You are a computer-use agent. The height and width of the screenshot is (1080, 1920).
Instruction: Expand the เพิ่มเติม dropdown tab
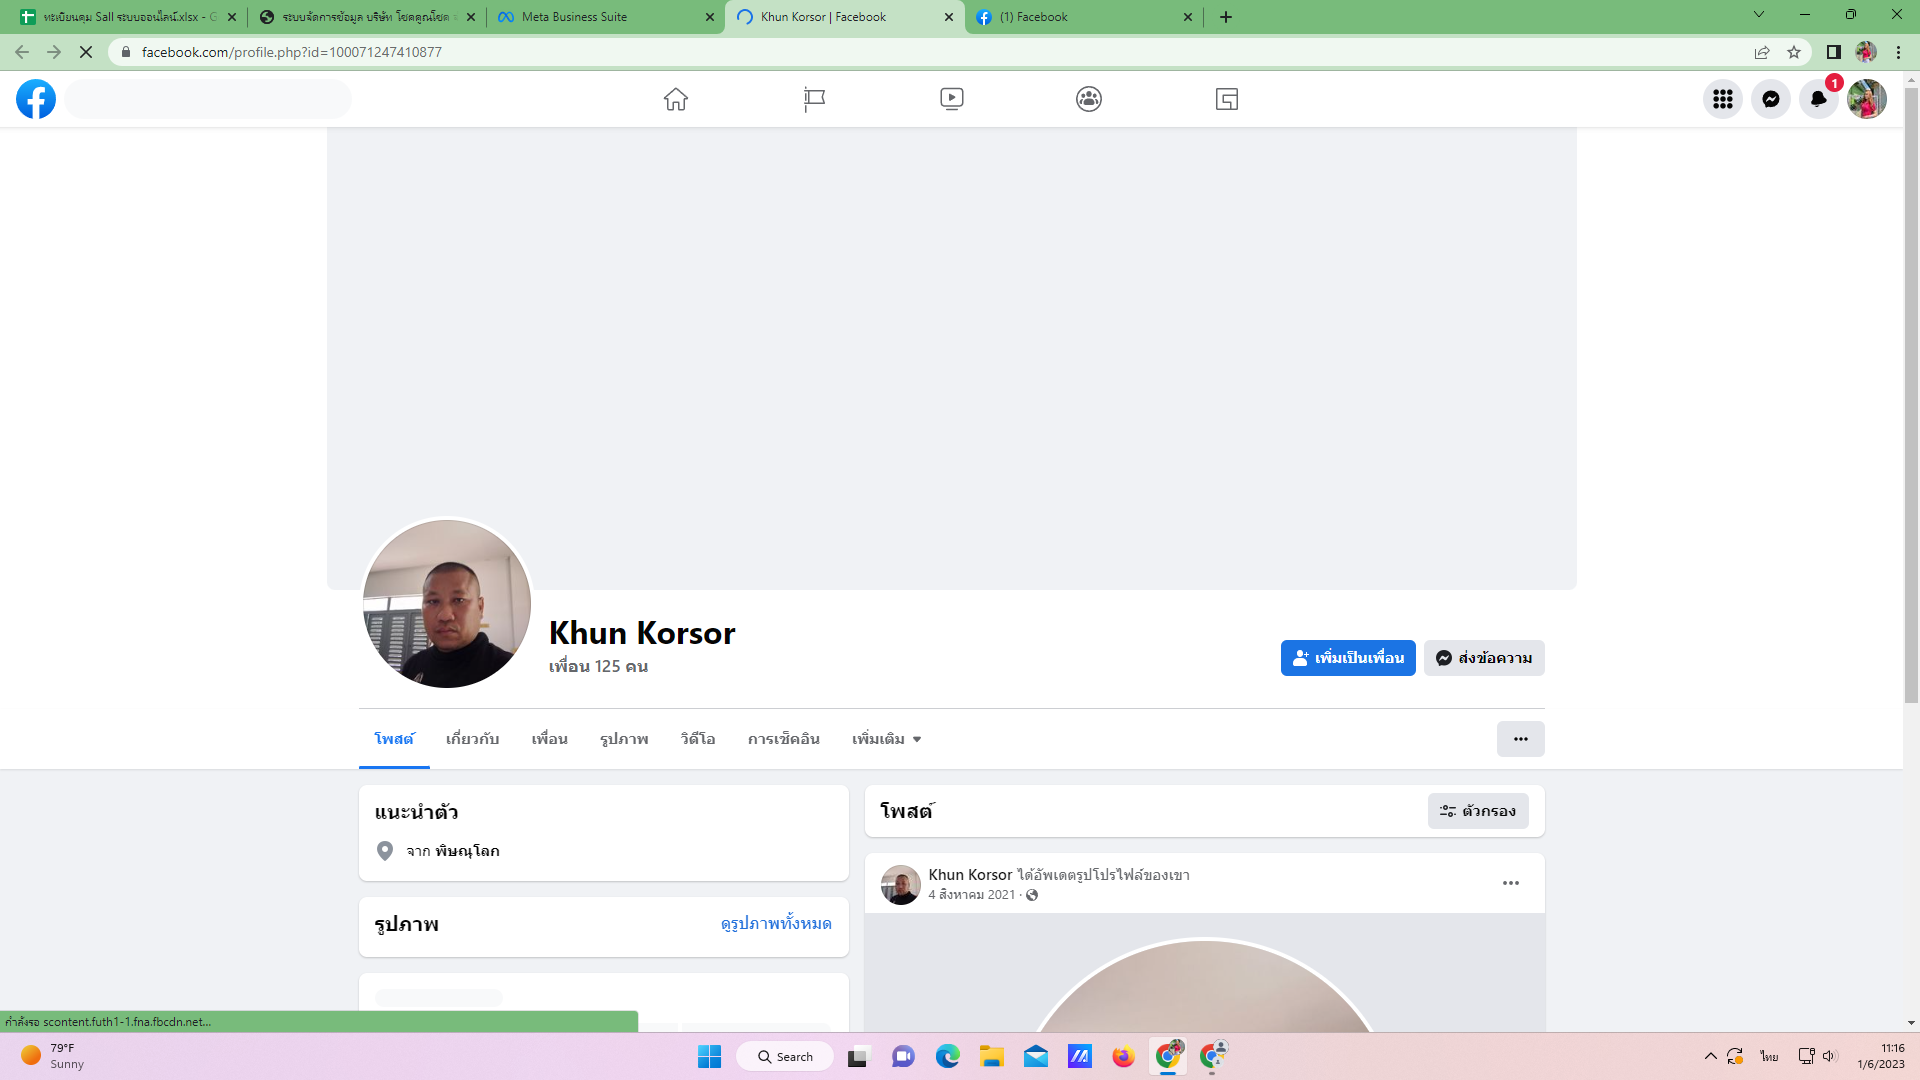[x=886, y=739]
